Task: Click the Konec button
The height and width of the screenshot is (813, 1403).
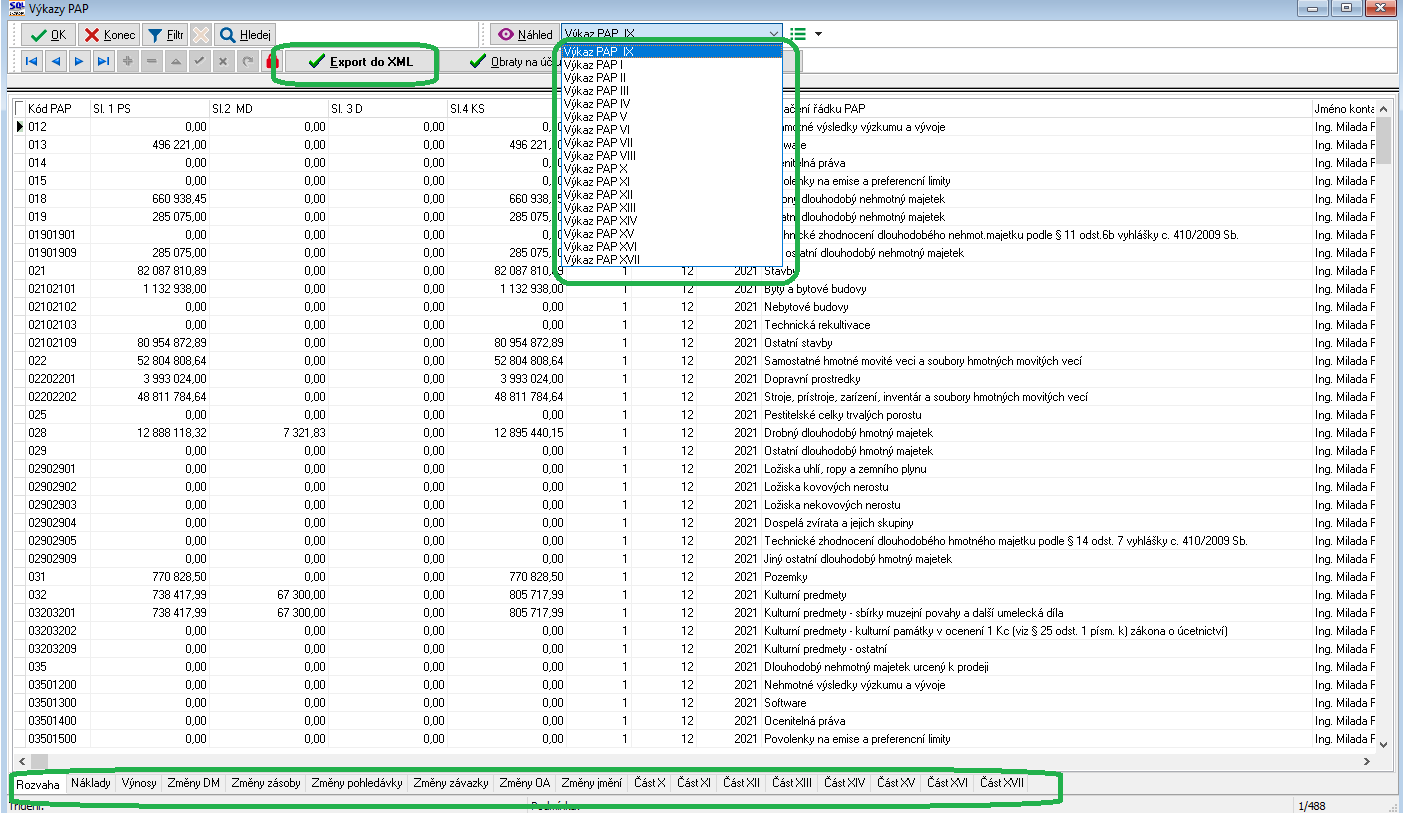Action: coord(109,35)
